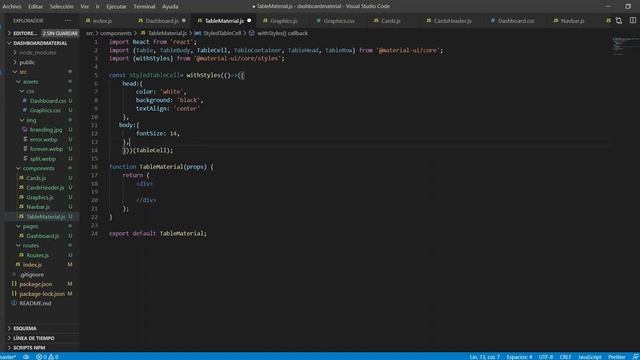Image resolution: width=640 pixels, height=360 pixels.
Task: Open Cards.js in the explorer tree
Action: pyautogui.click(x=36, y=178)
